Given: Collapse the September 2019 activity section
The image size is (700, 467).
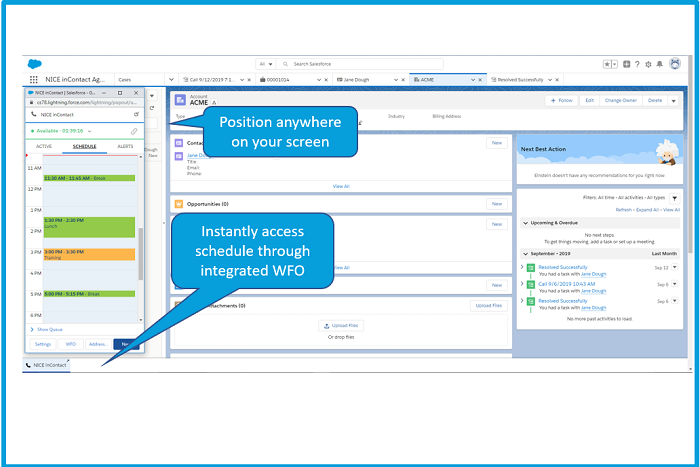Looking at the screenshot, I should [523, 254].
